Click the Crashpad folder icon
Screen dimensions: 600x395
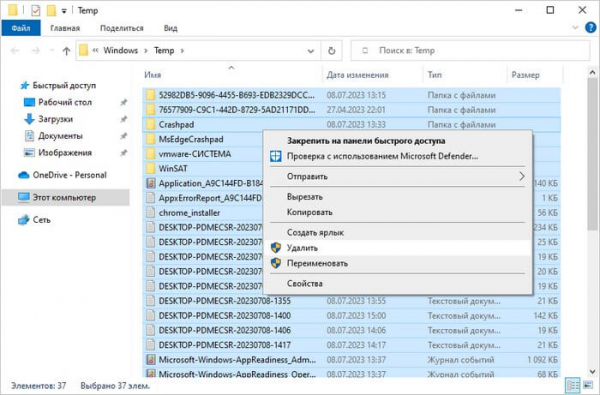click(x=151, y=124)
